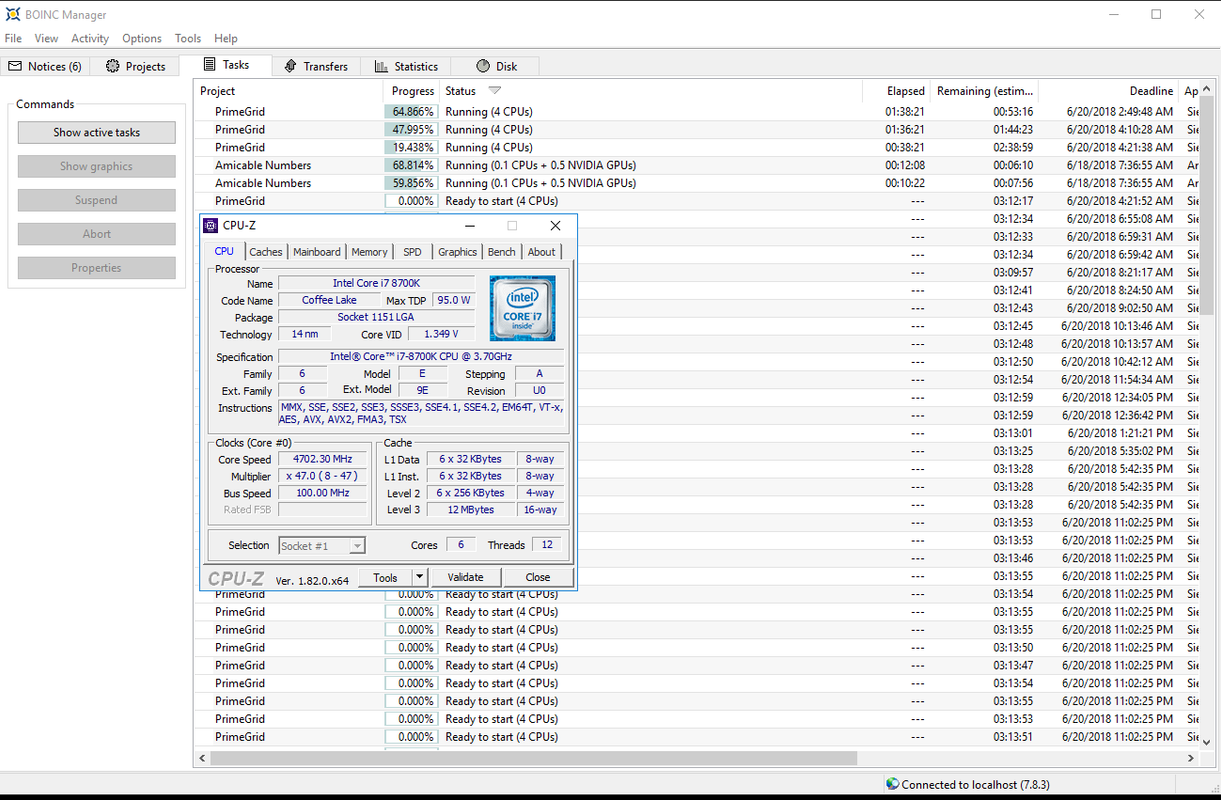Click the Core VID 1.349 V value
Viewport: 1221px width, 800px height.
(x=441, y=335)
